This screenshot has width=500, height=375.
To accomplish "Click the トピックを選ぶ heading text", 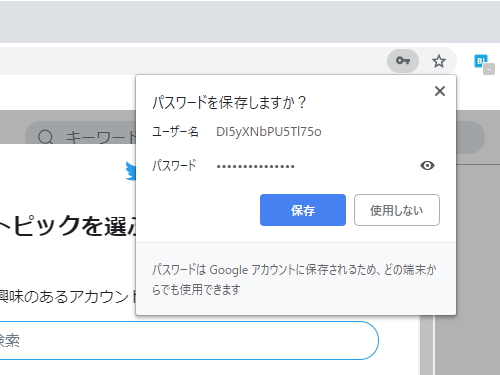I will (68, 226).
